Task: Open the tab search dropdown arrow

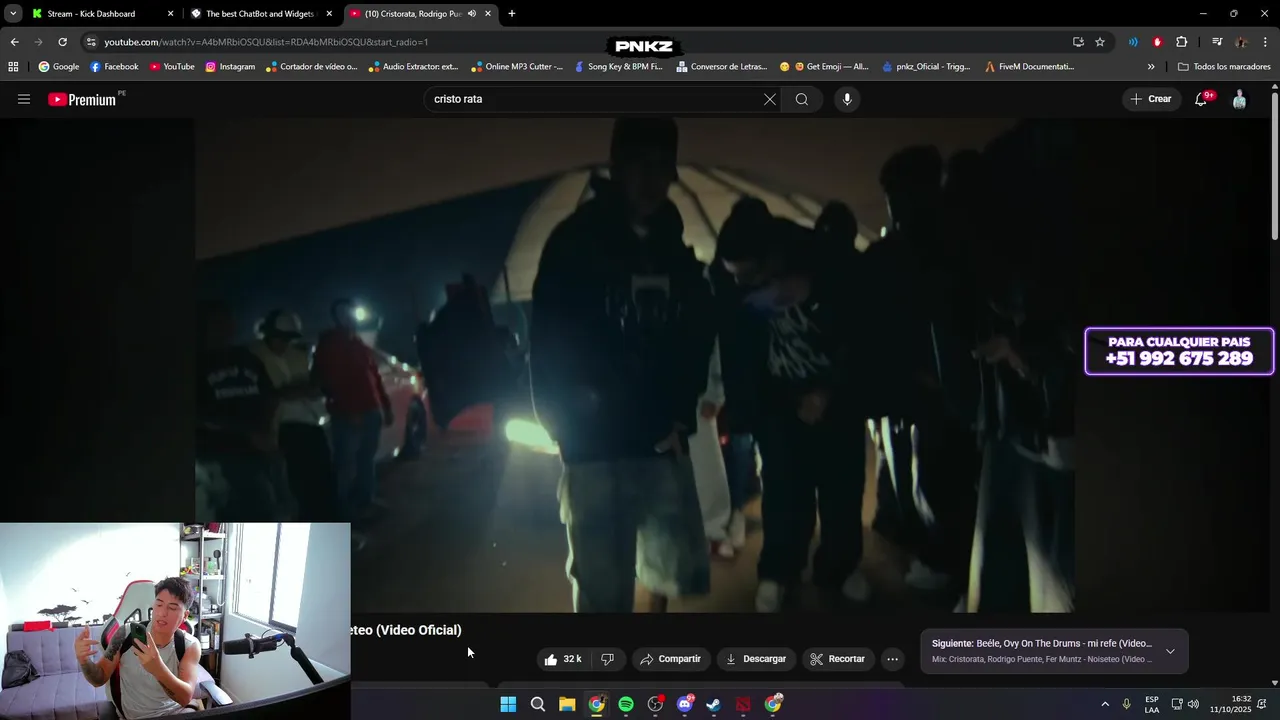Action: [x=13, y=14]
